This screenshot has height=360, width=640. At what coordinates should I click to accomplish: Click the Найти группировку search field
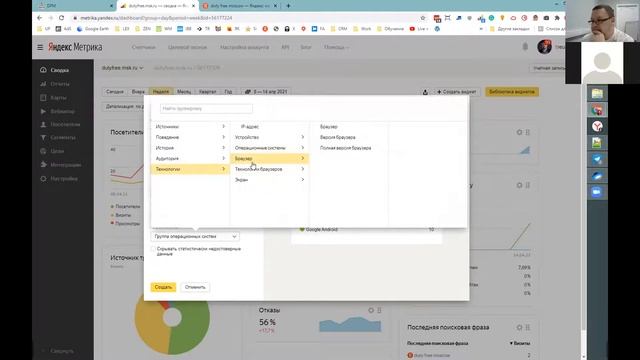[x=206, y=109]
